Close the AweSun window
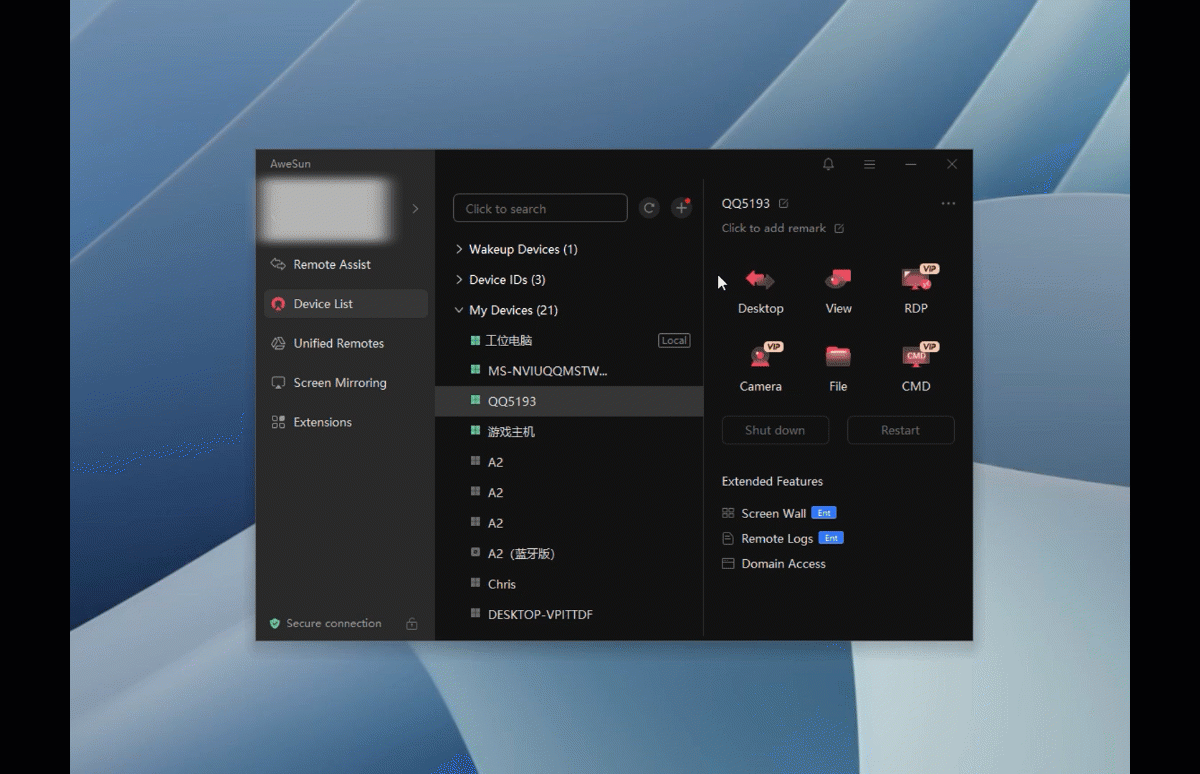 pyautogui.click(x=952, y=164)
